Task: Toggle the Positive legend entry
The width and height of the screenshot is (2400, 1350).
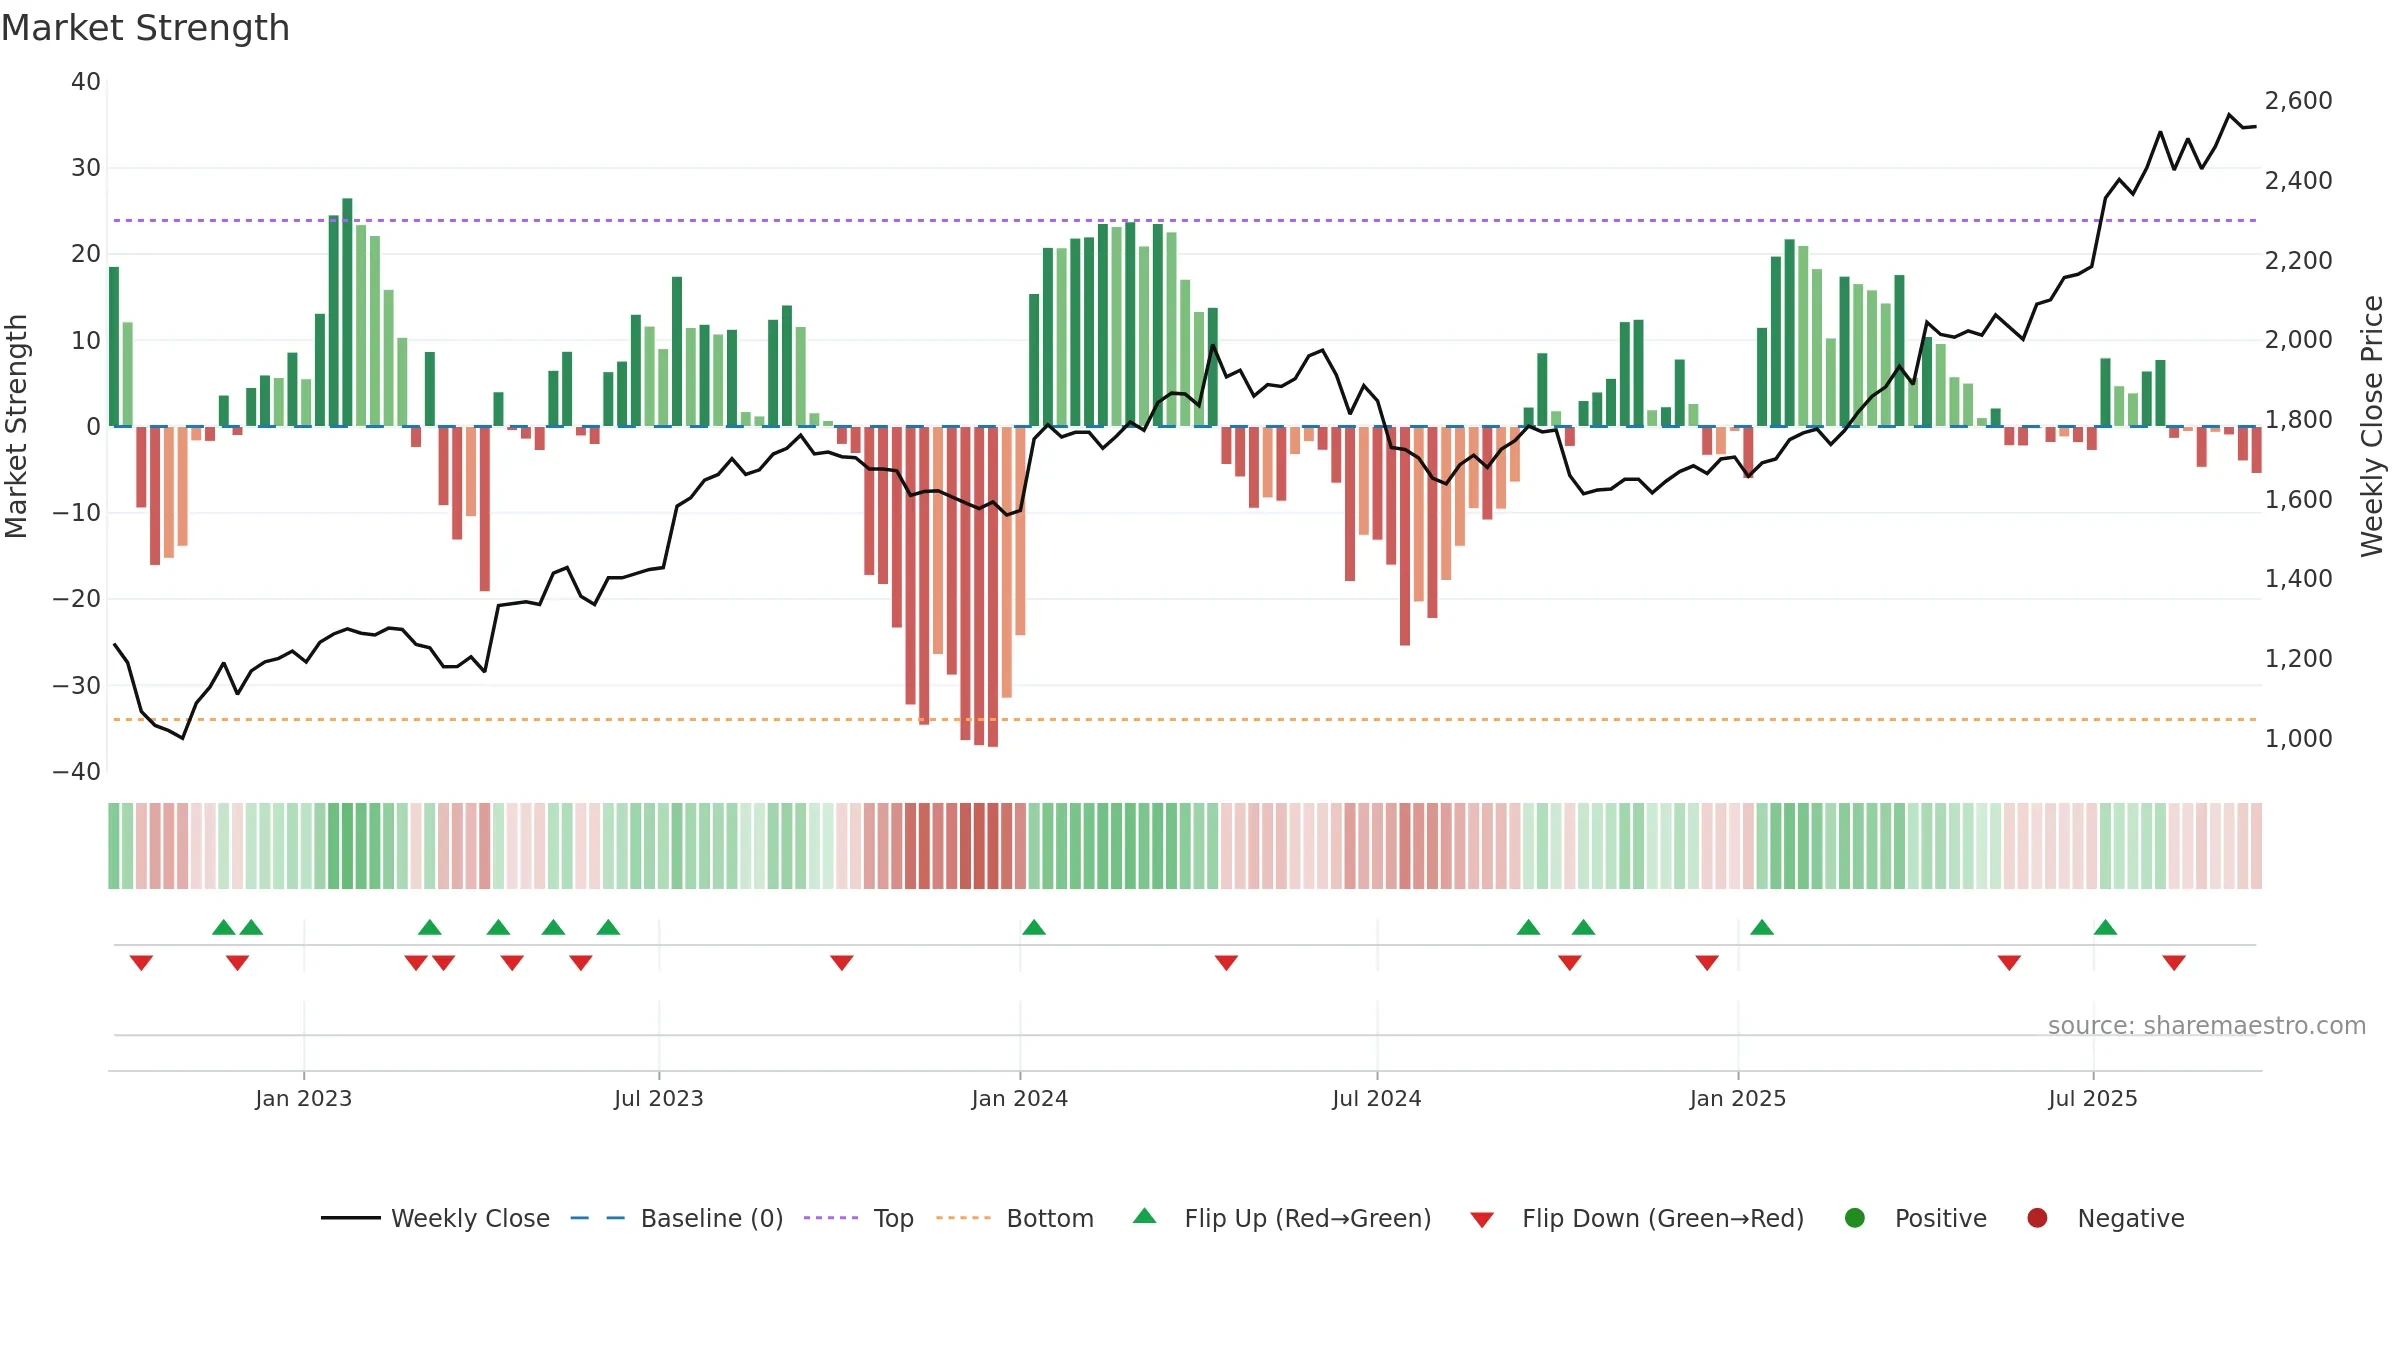Action: [1915, 1218]
